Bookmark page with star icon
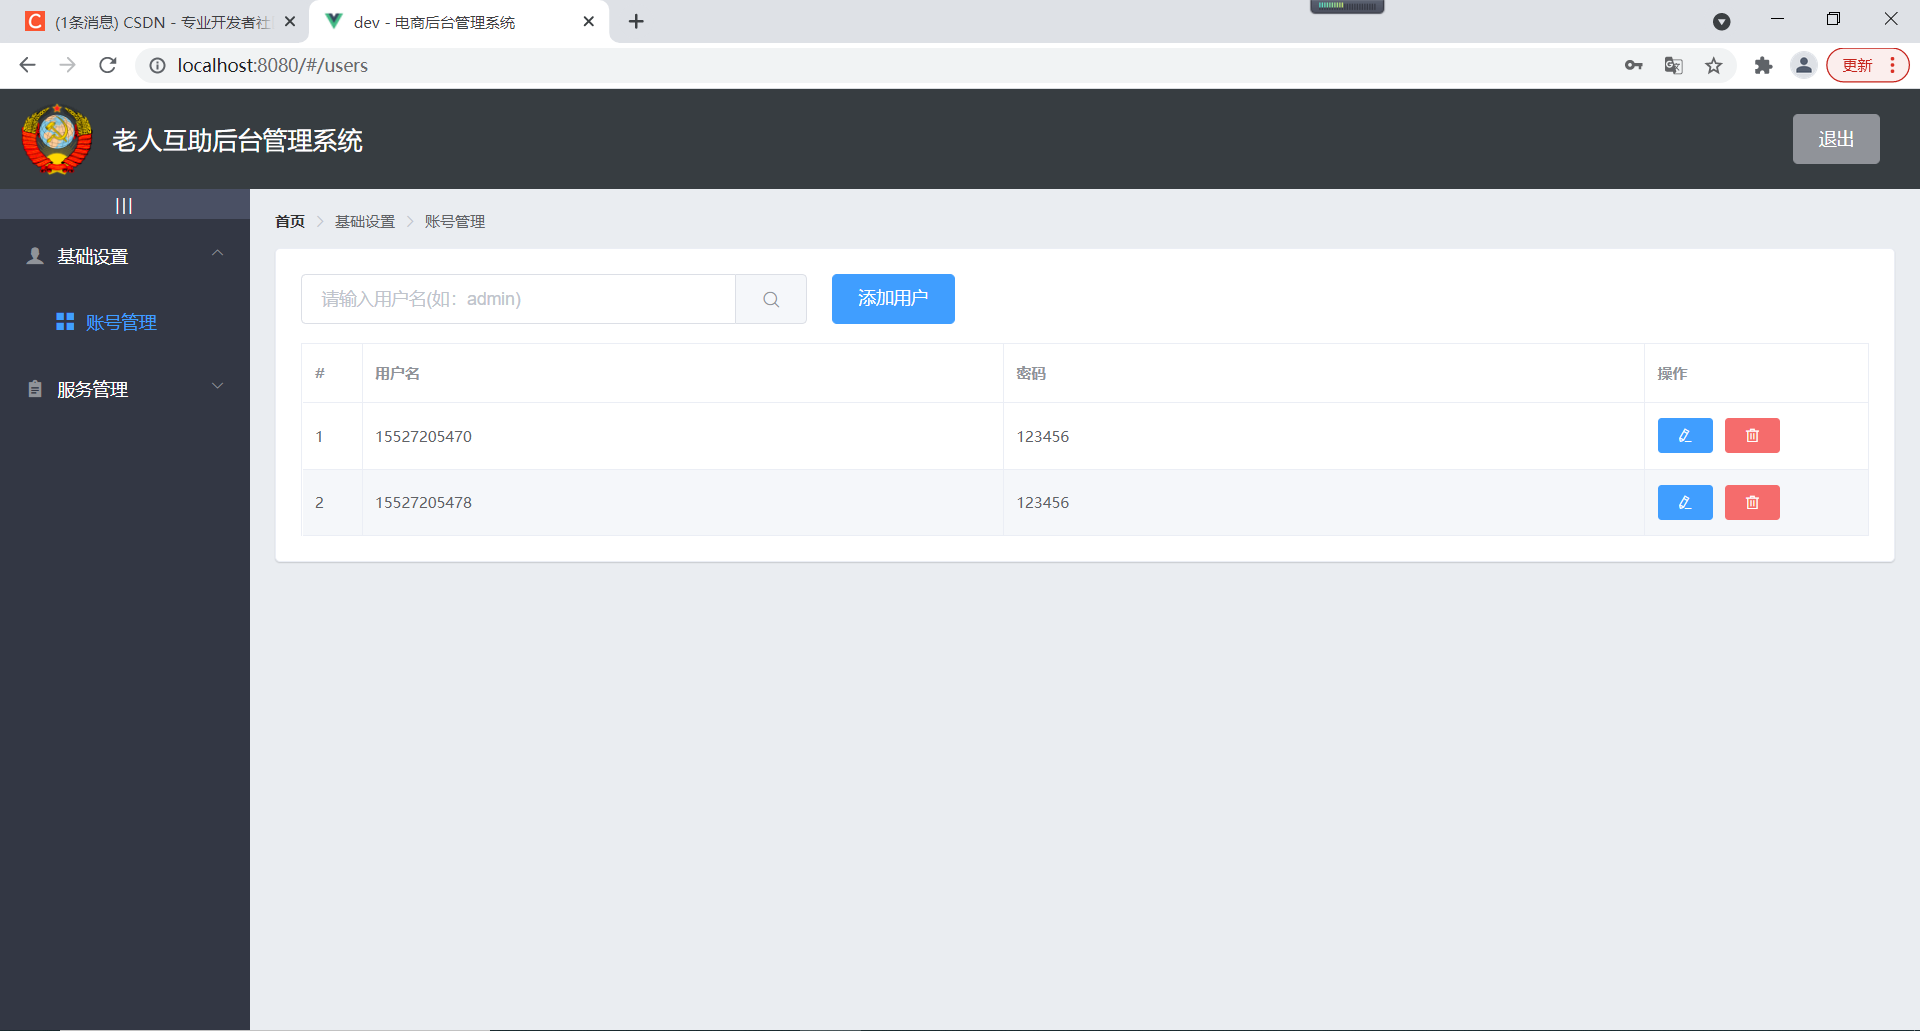1920x1031 pixels. coord(1714,65)
